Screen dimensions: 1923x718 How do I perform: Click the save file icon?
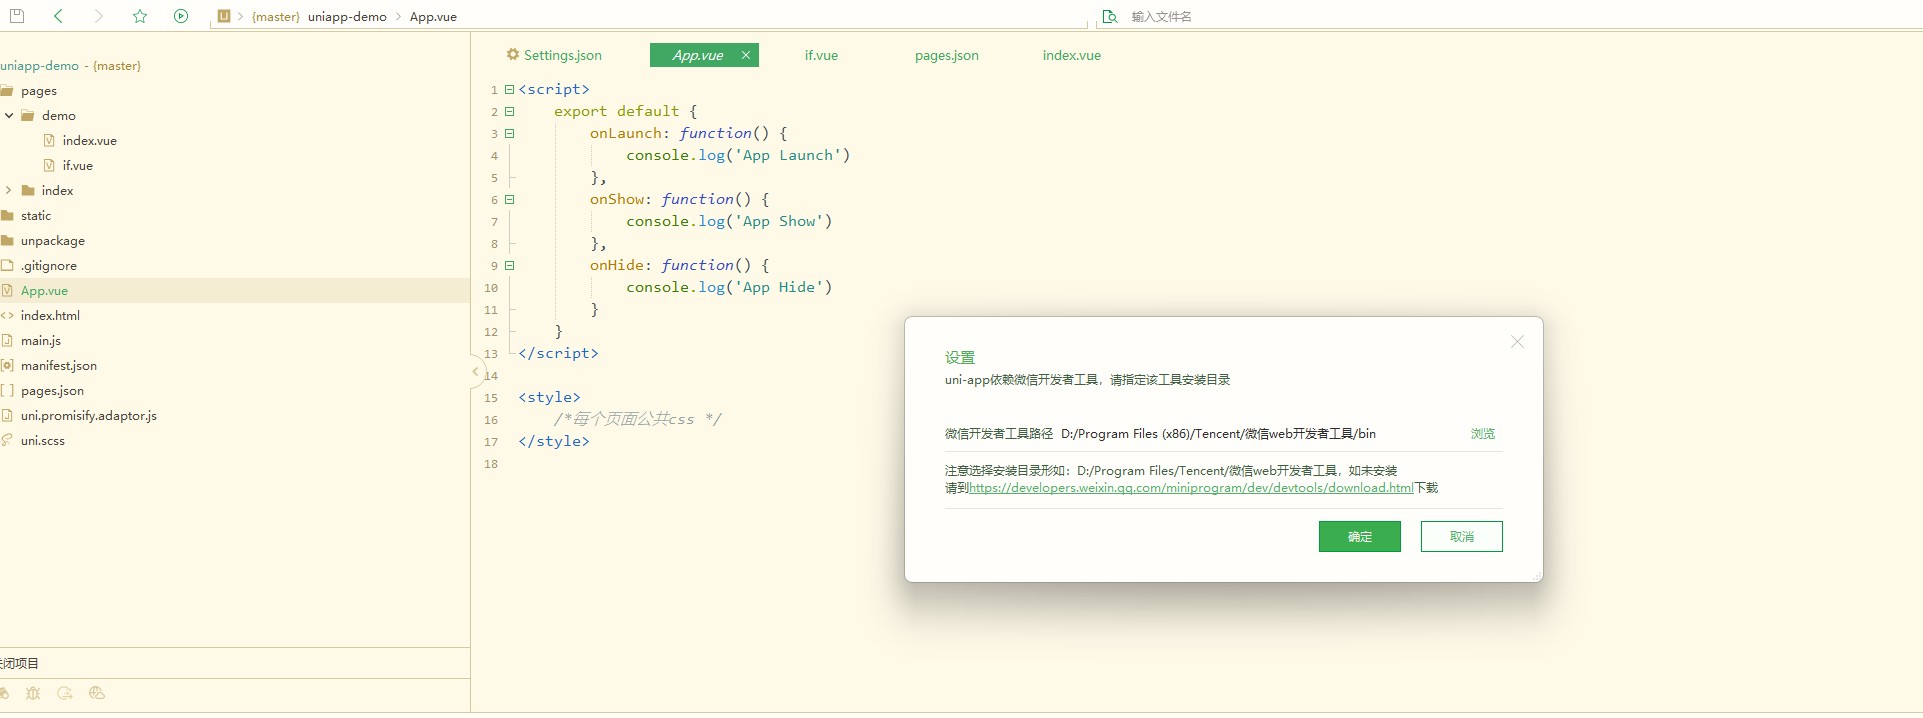pyautogui.click(x=16, y=16)
